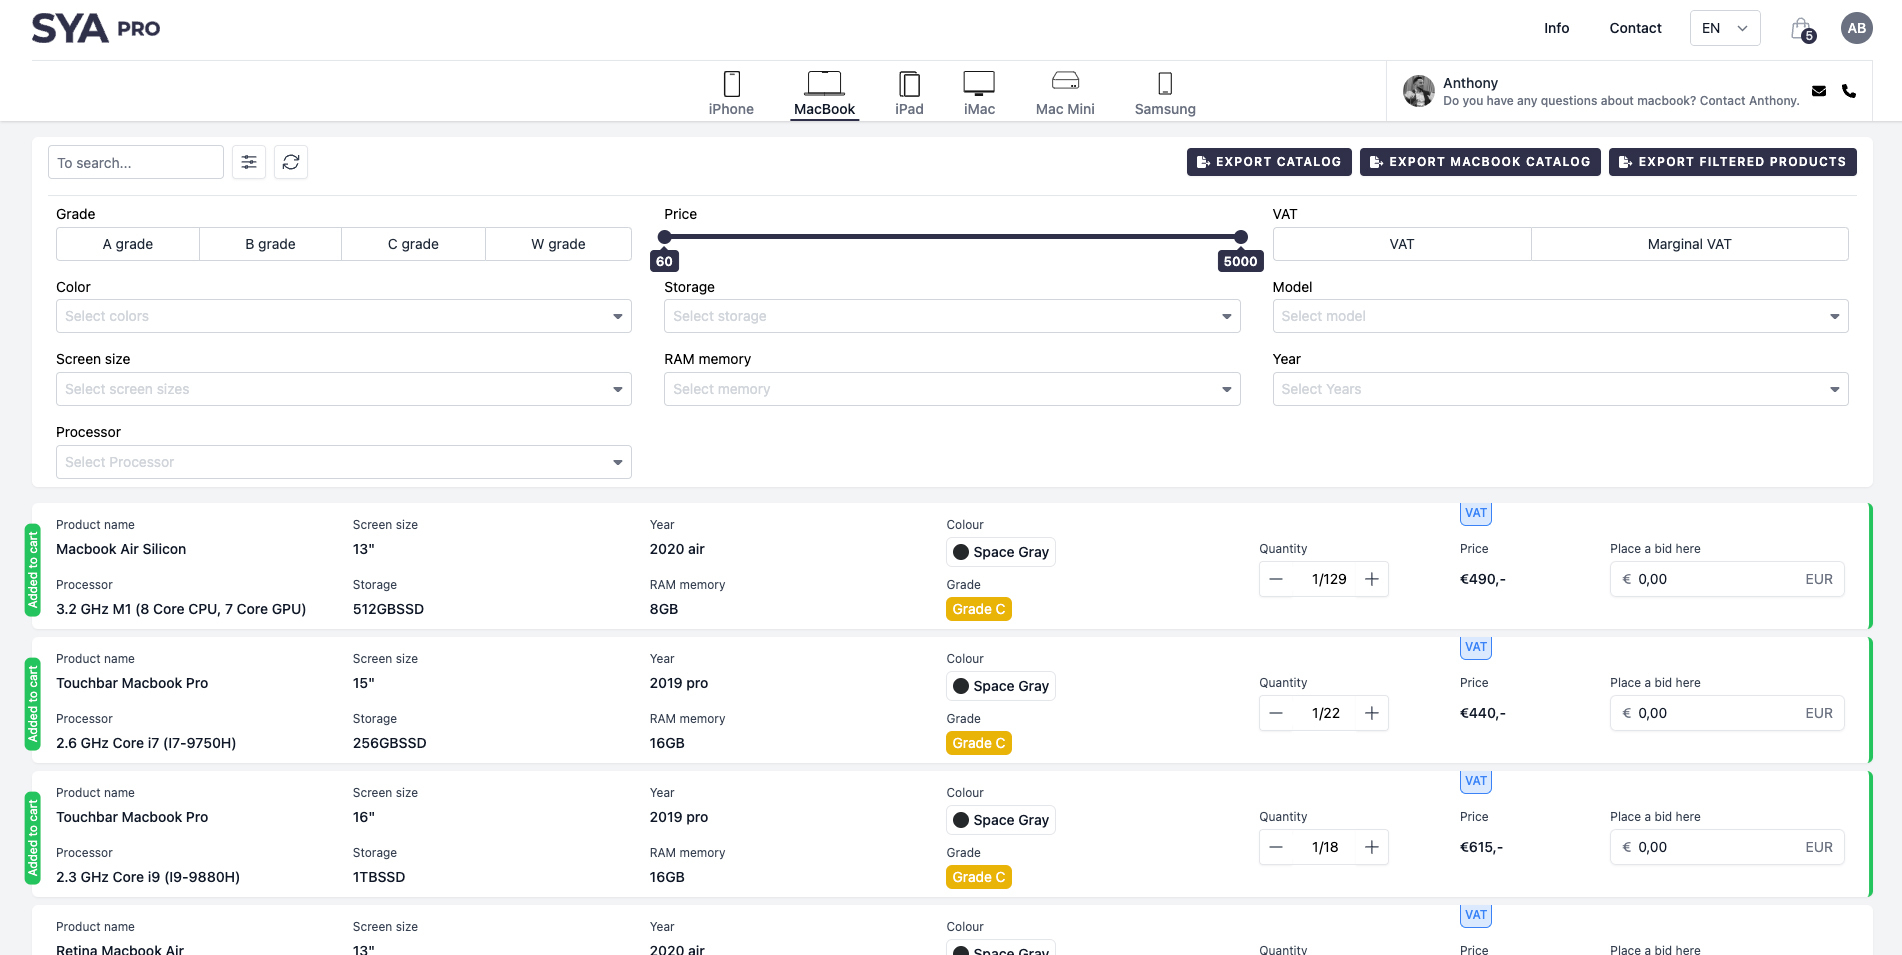Open the iMac category tab
Viewport: 1902px width, 955px height.
pyautogui.click(x=979, y=94)
